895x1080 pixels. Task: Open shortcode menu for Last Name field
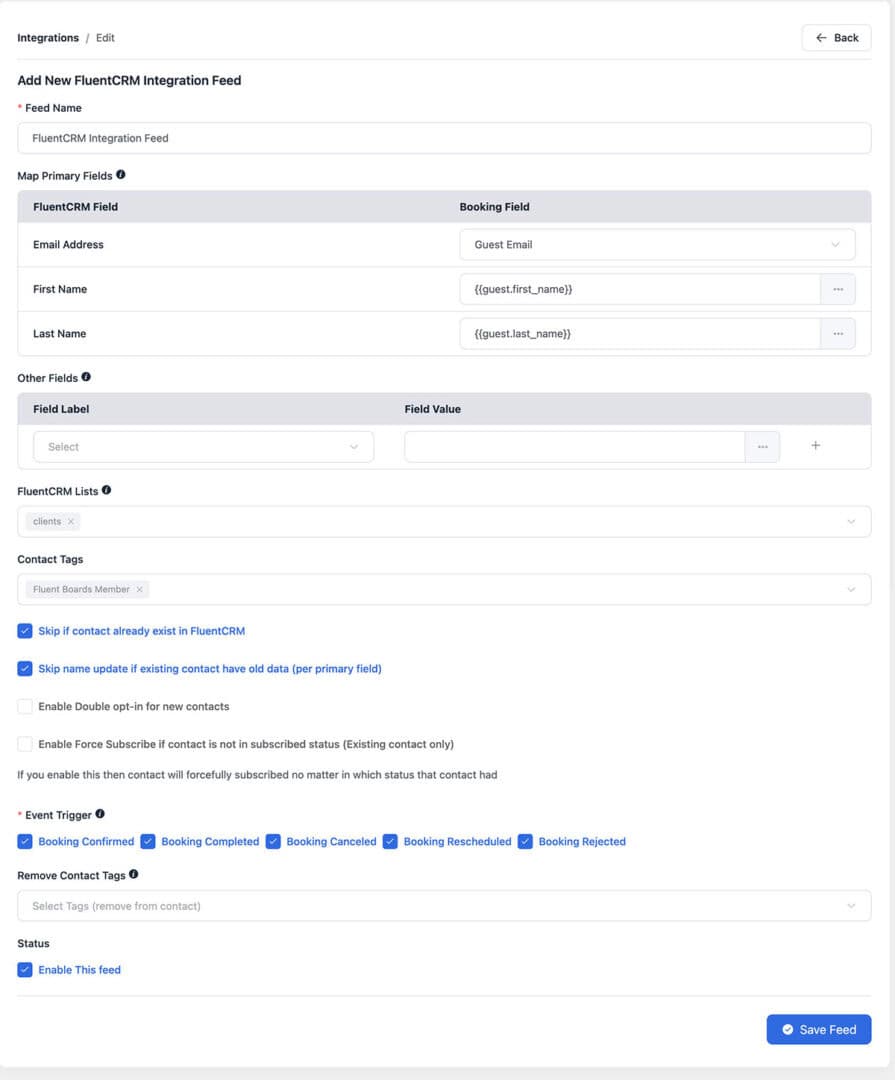838,334
